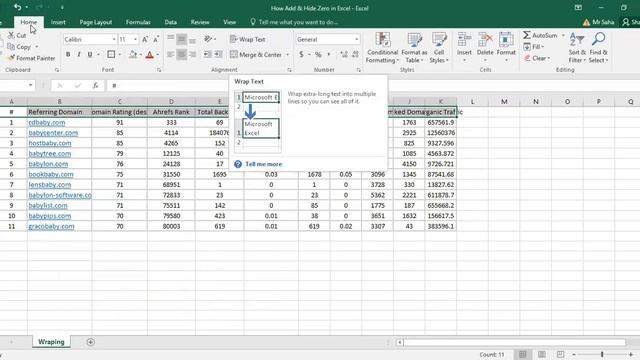Click the Insert cells icon
The height and width of the screenshot is (360, 640).
coord(464,40)
